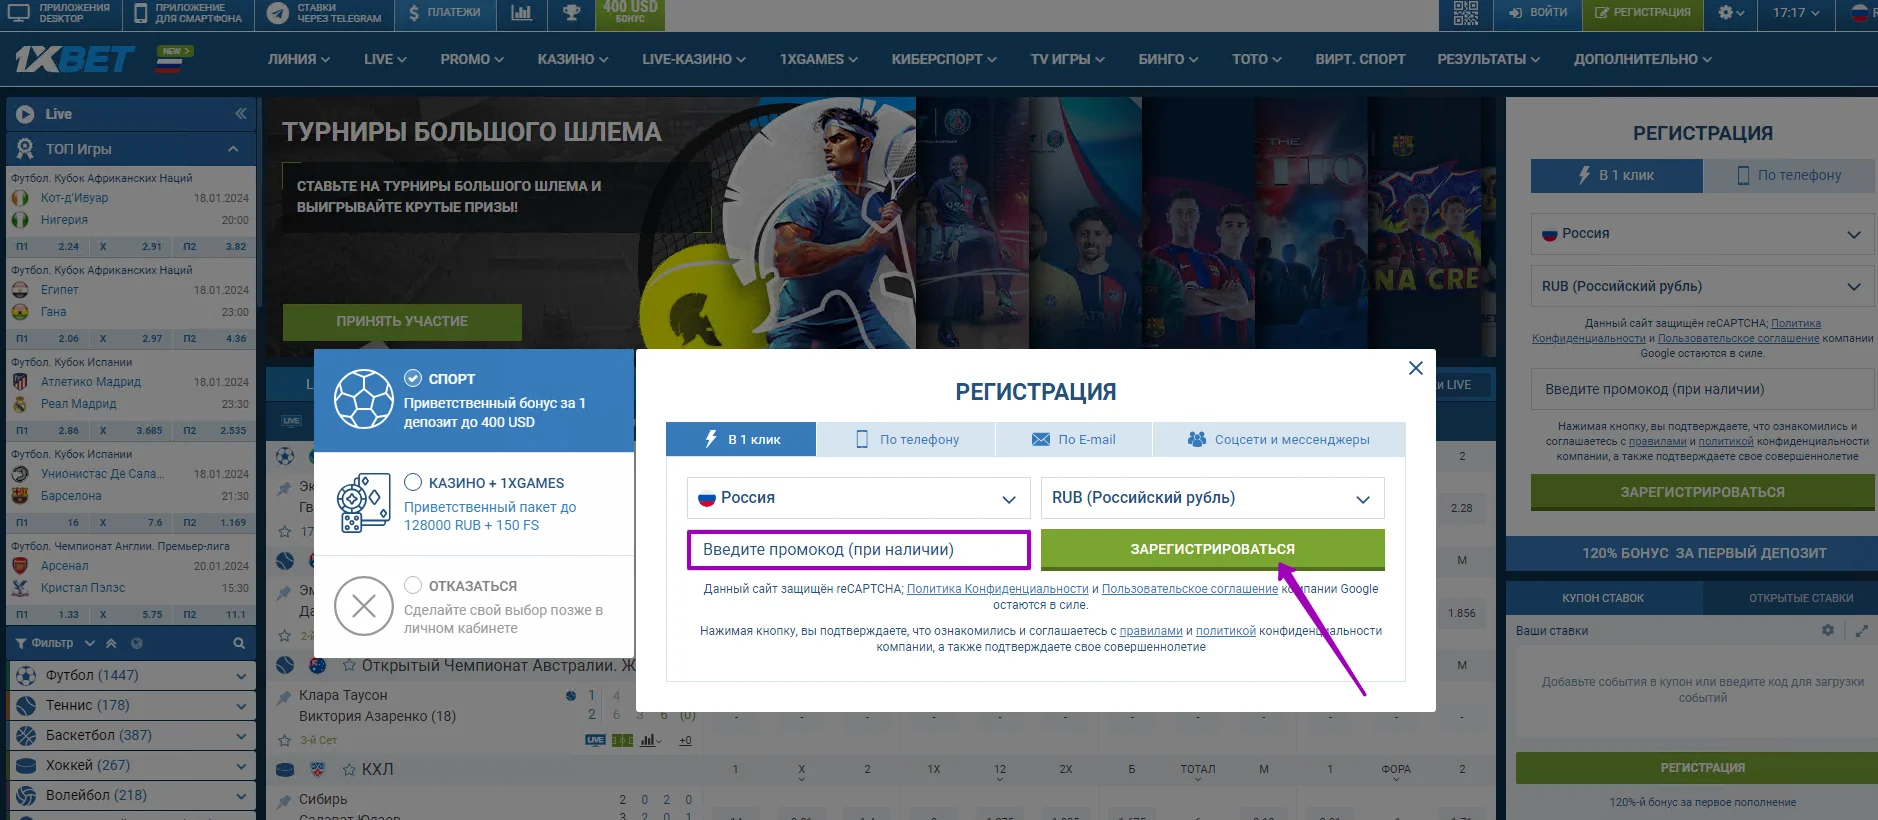Image resolution: width=1878 pixels, height=820 pixels.
Task: Open the РЕЗУЛЬТАТЫ menu
Action: pos(1488,59)
